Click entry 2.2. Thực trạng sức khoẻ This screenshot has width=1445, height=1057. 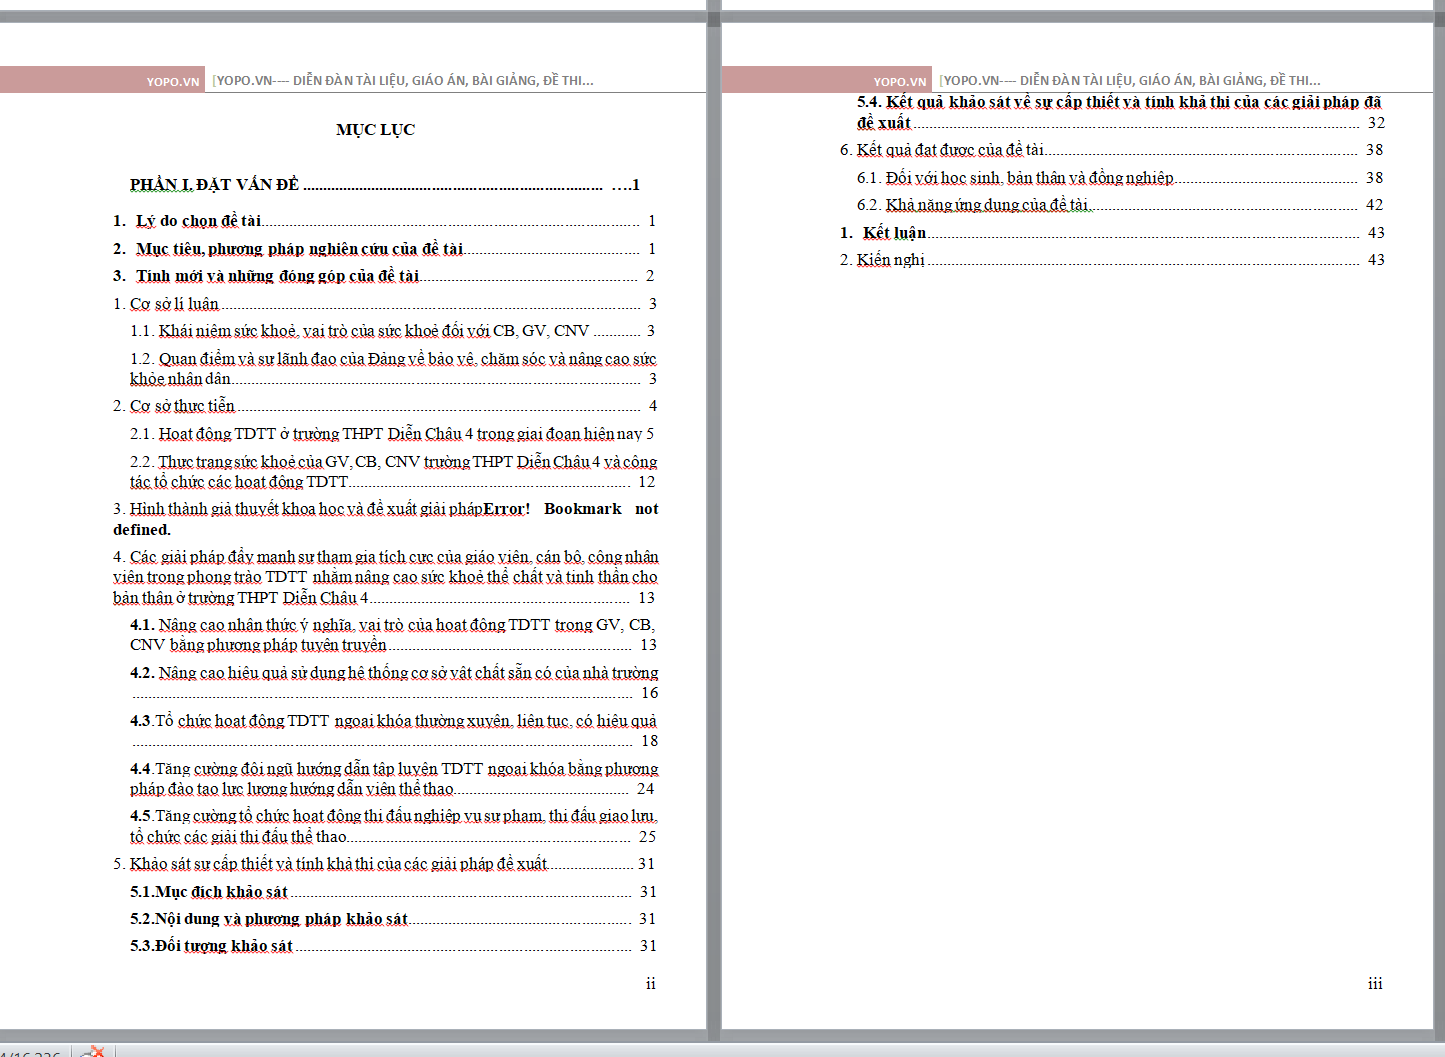(393, 472)
